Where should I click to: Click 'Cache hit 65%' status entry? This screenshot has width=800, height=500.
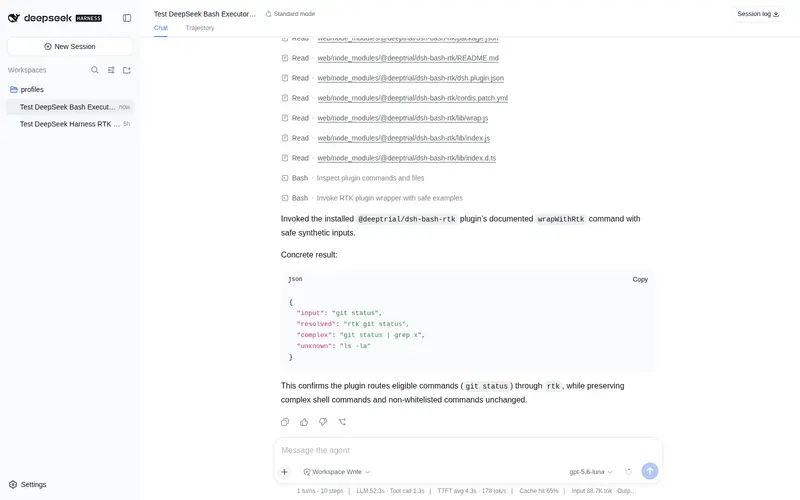(539, 491)
